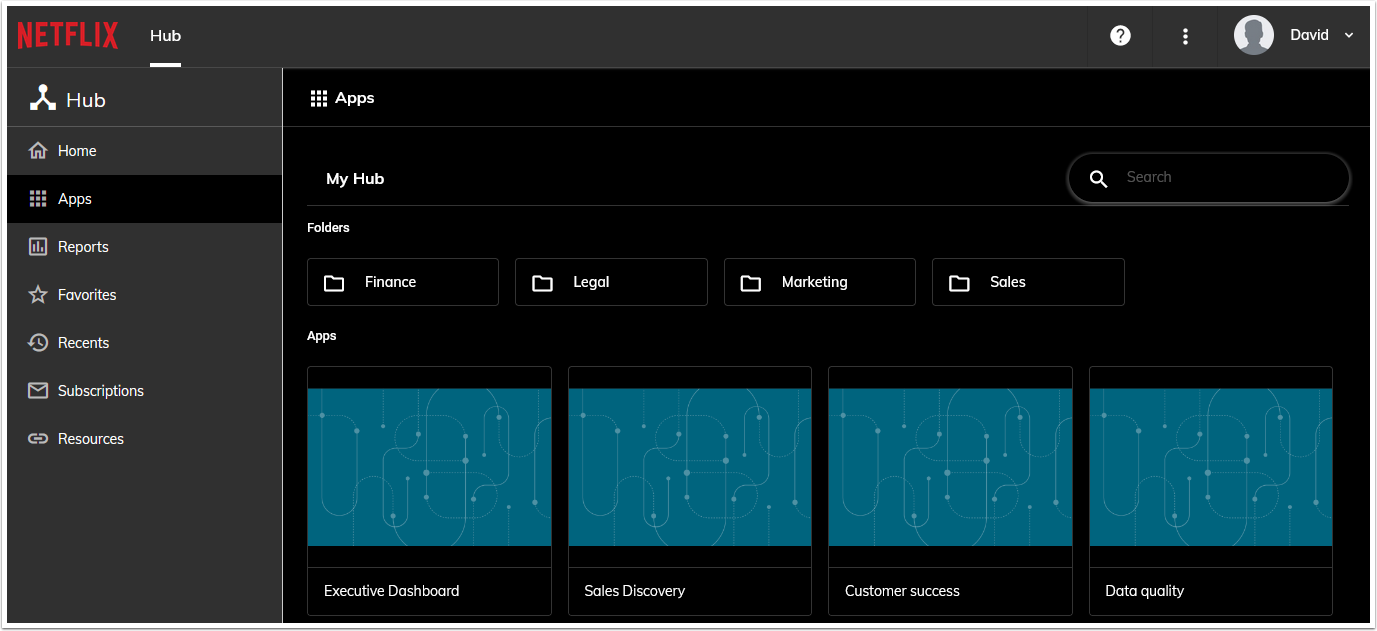The height and width of the screenshot is (631, 1377).
Task: Open Recents using the clock icon
Action: 38,342
